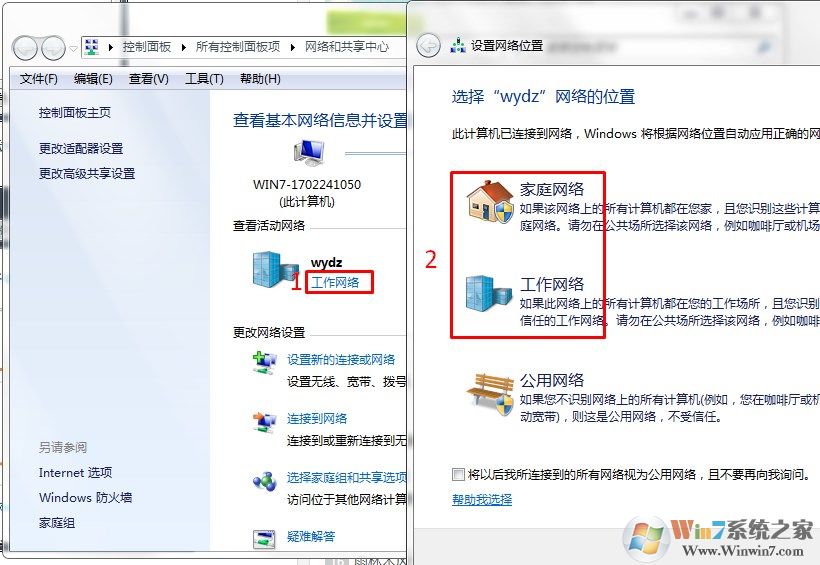Open 更改适配器设置 in the sidebar
This screenshot has width=820, height=565.
(x=81, y=149)
